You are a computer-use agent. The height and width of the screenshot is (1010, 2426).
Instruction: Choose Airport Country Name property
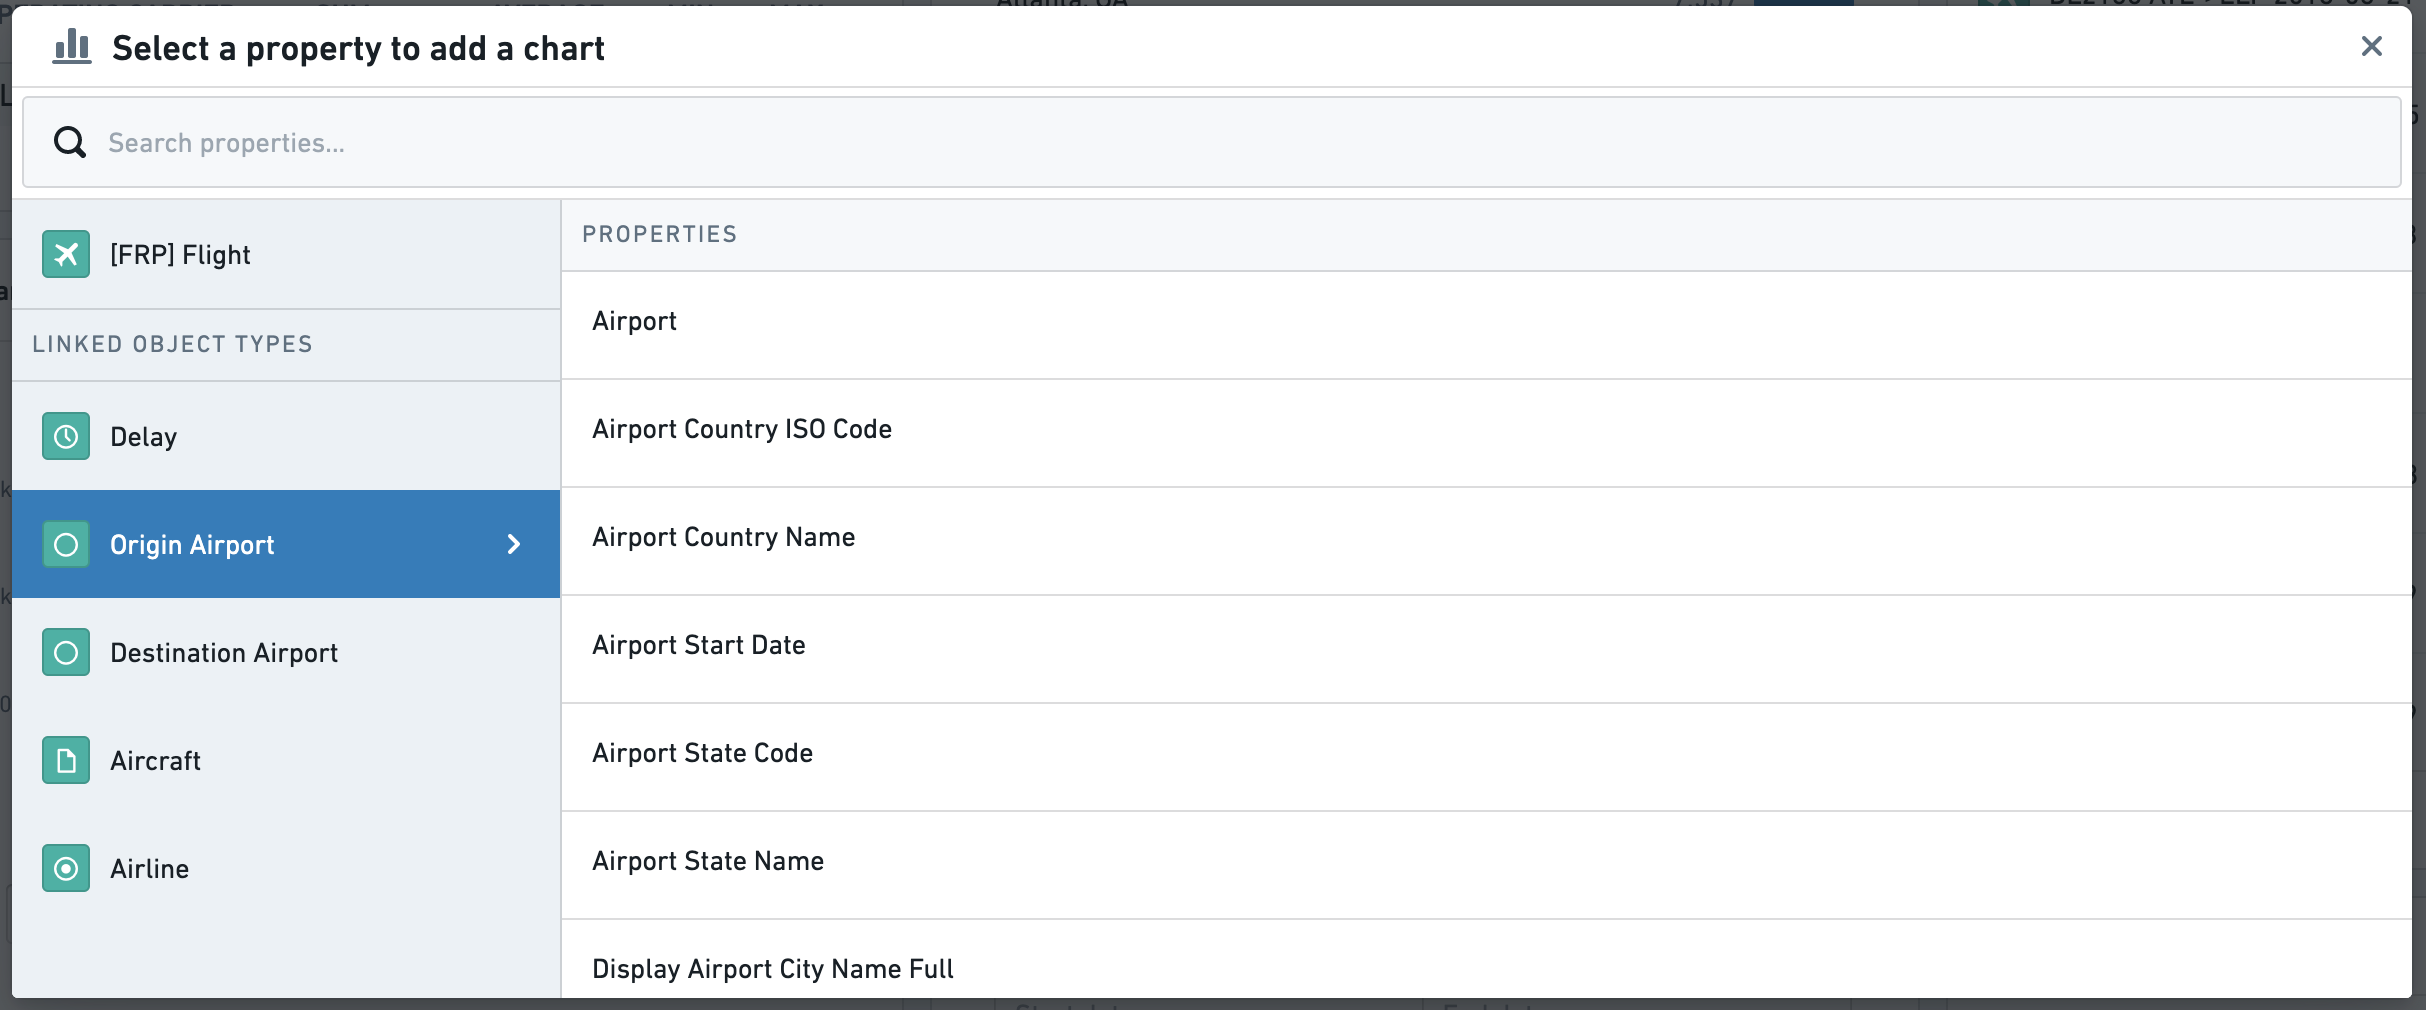[1487, 541]
